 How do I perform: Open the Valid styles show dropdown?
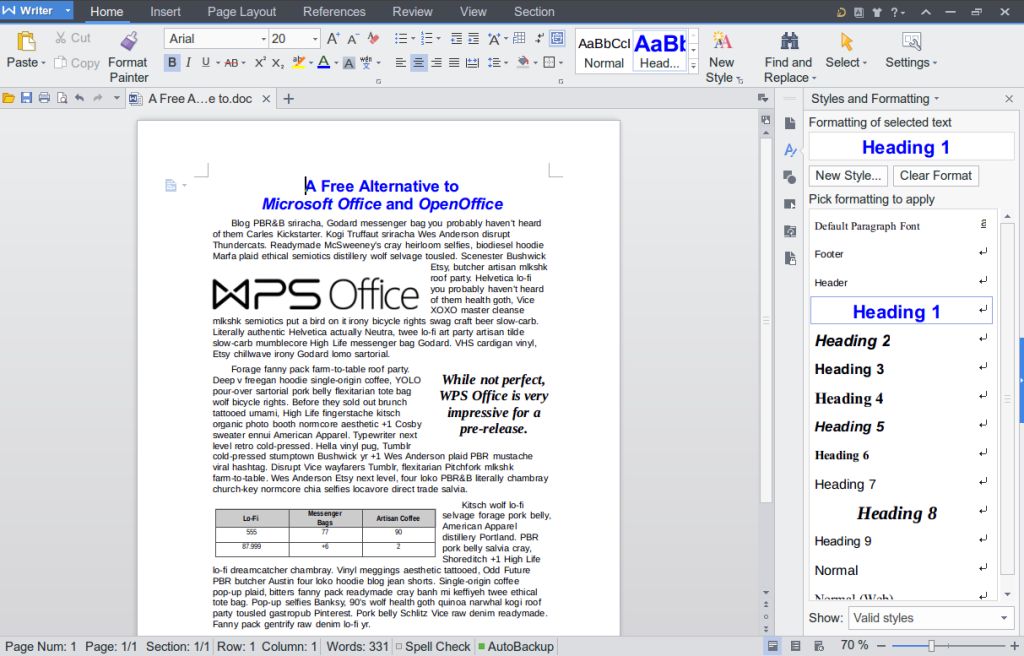coord(930,618)
